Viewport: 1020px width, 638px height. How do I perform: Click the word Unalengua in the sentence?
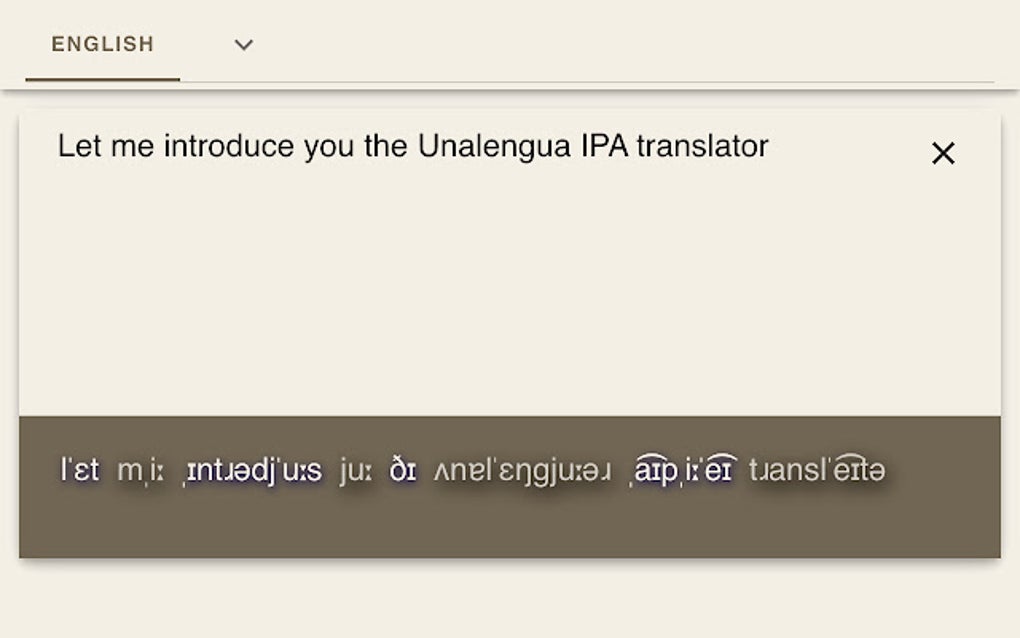point(491,146)
